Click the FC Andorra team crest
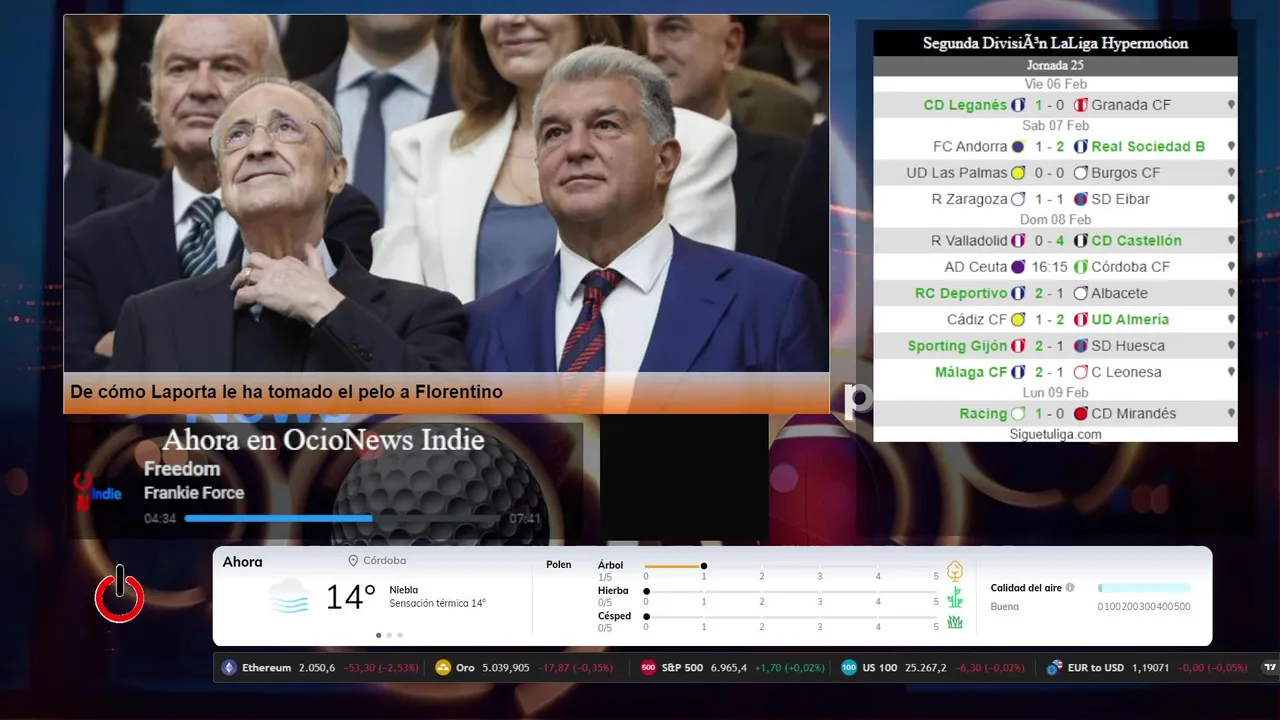Screen dimensions: 1280x720 [x=1018, y=146]
